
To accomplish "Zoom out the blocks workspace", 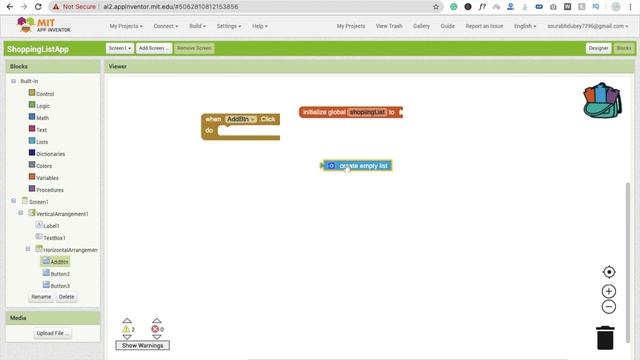I will (609, 307).
